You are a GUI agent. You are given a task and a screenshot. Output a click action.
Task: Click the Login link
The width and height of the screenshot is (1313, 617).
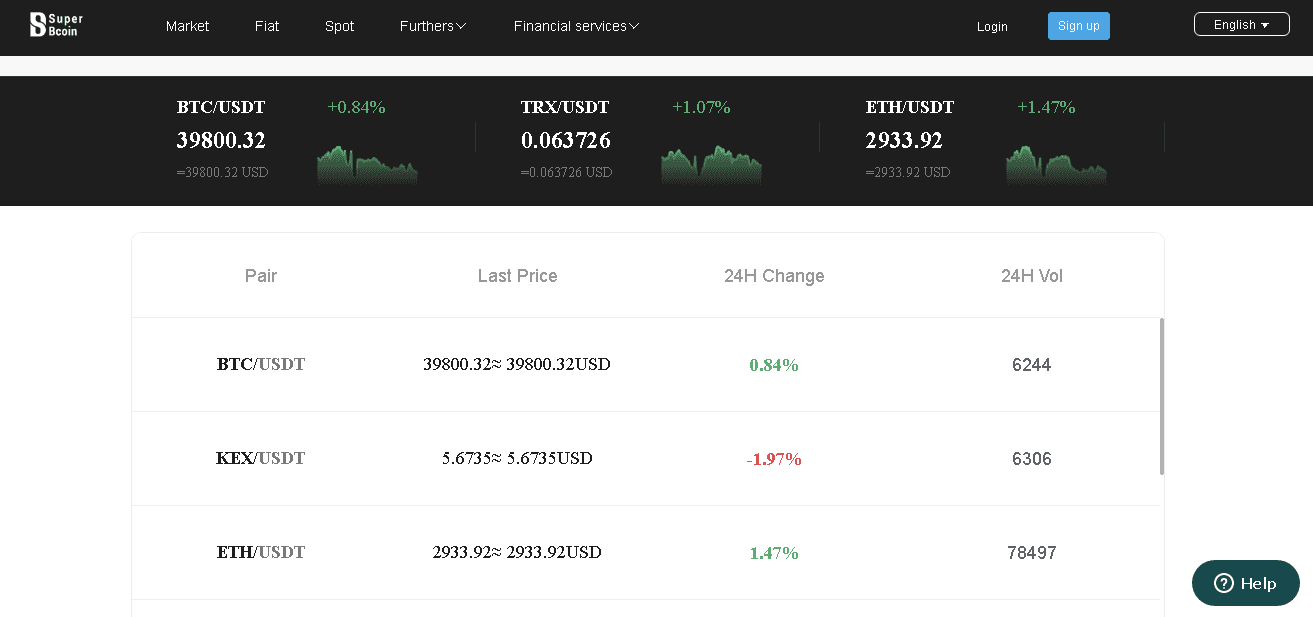click(x=992, y=27)
